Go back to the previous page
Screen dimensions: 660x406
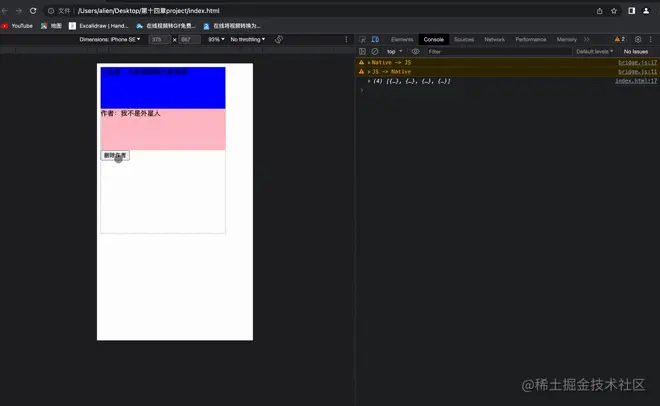pos(5,11)
